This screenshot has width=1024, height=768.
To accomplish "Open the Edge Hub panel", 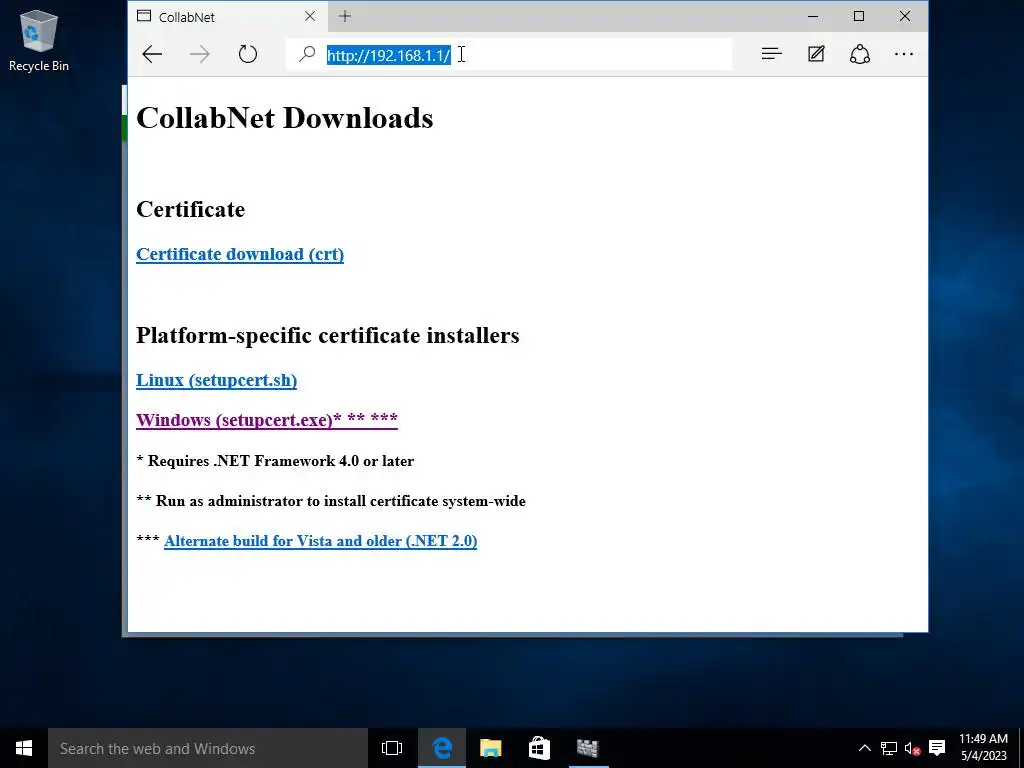I will (x=771, y=54).
